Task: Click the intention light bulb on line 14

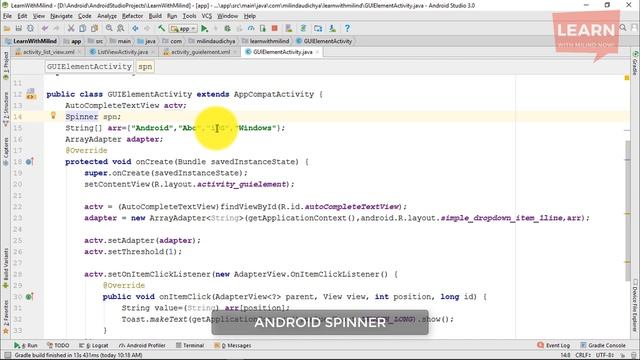Action: [x=53, y=116]
